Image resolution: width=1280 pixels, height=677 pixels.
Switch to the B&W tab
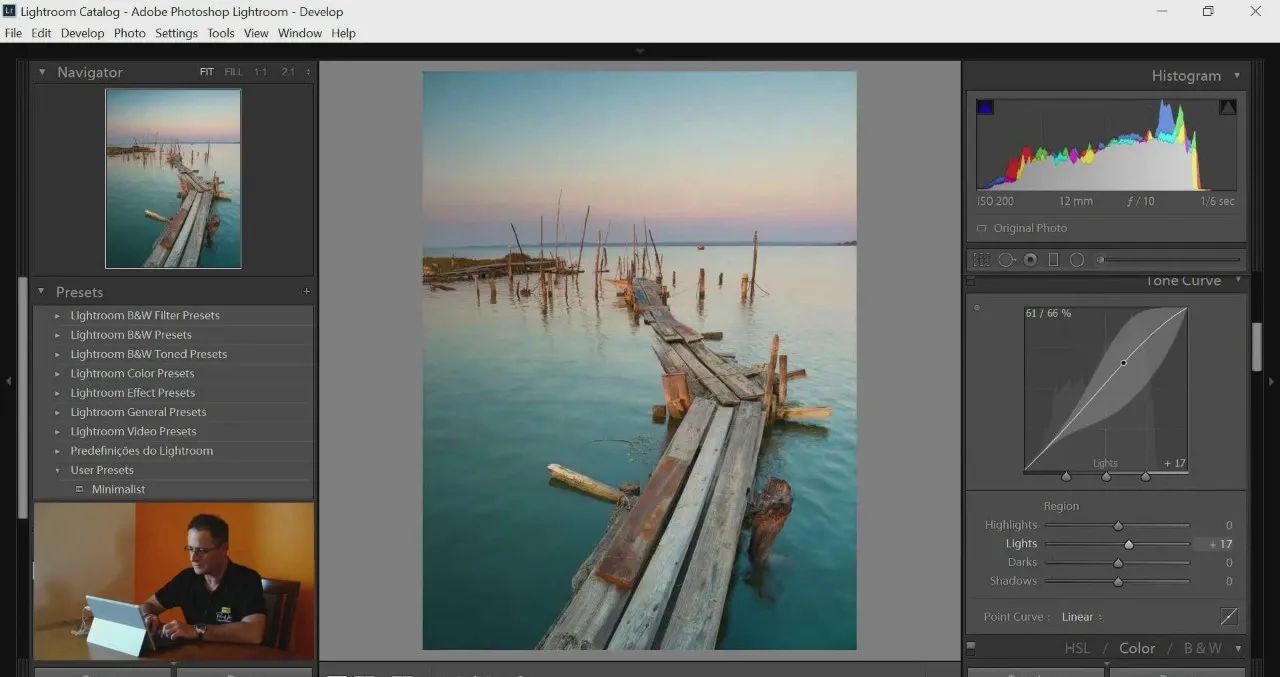[1202, 648]
